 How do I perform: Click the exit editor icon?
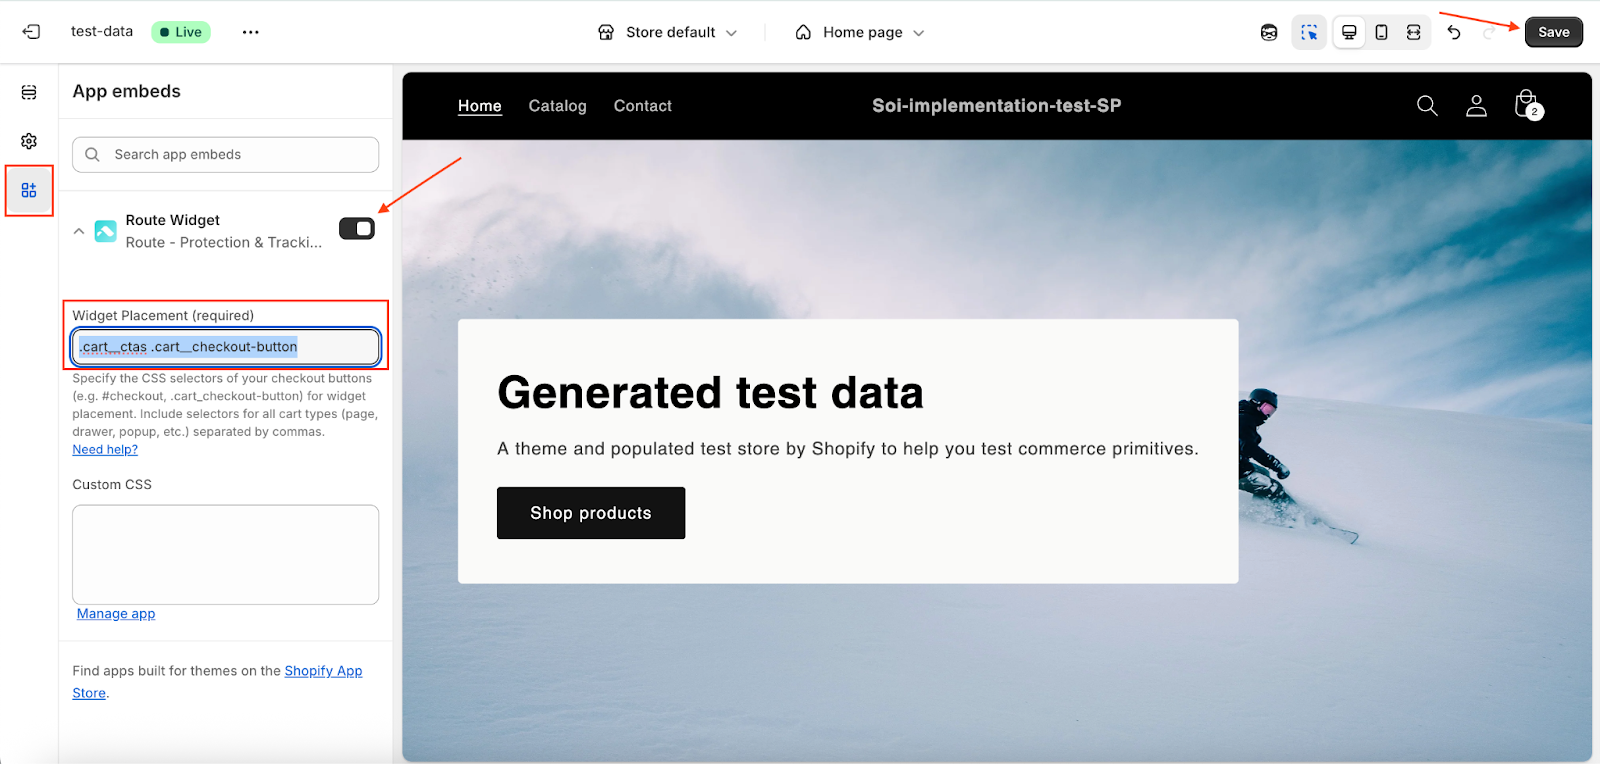point(31,32)
